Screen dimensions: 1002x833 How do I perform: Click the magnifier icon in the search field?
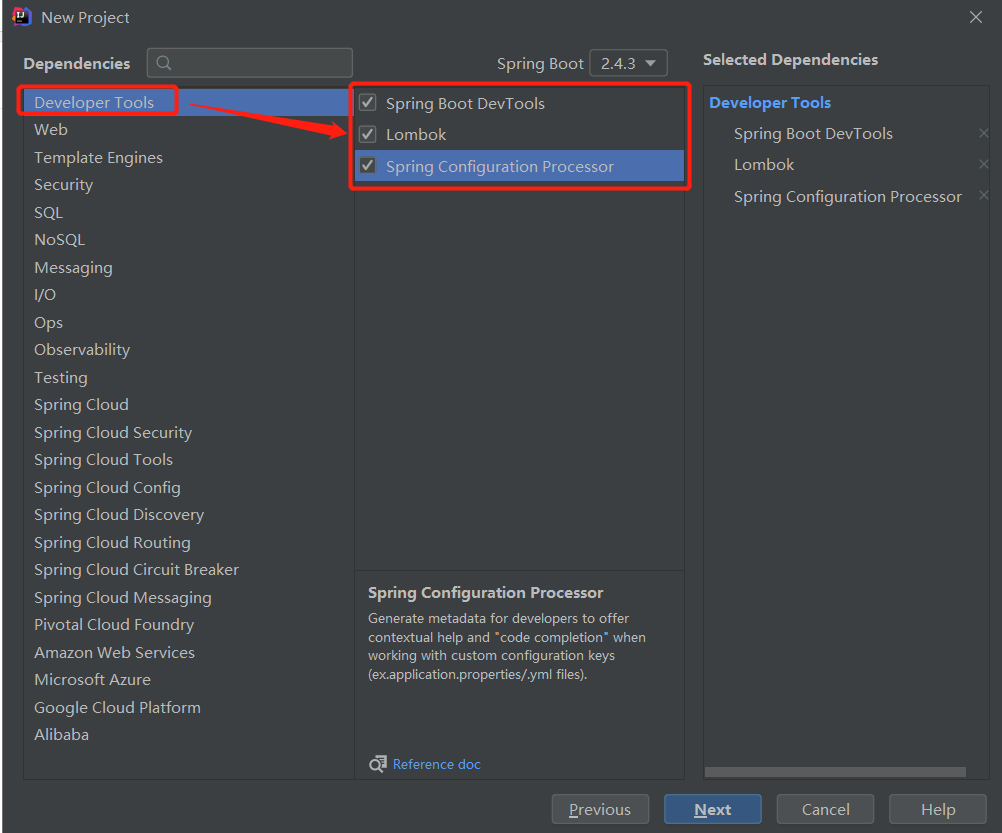[x=162, y=62]
